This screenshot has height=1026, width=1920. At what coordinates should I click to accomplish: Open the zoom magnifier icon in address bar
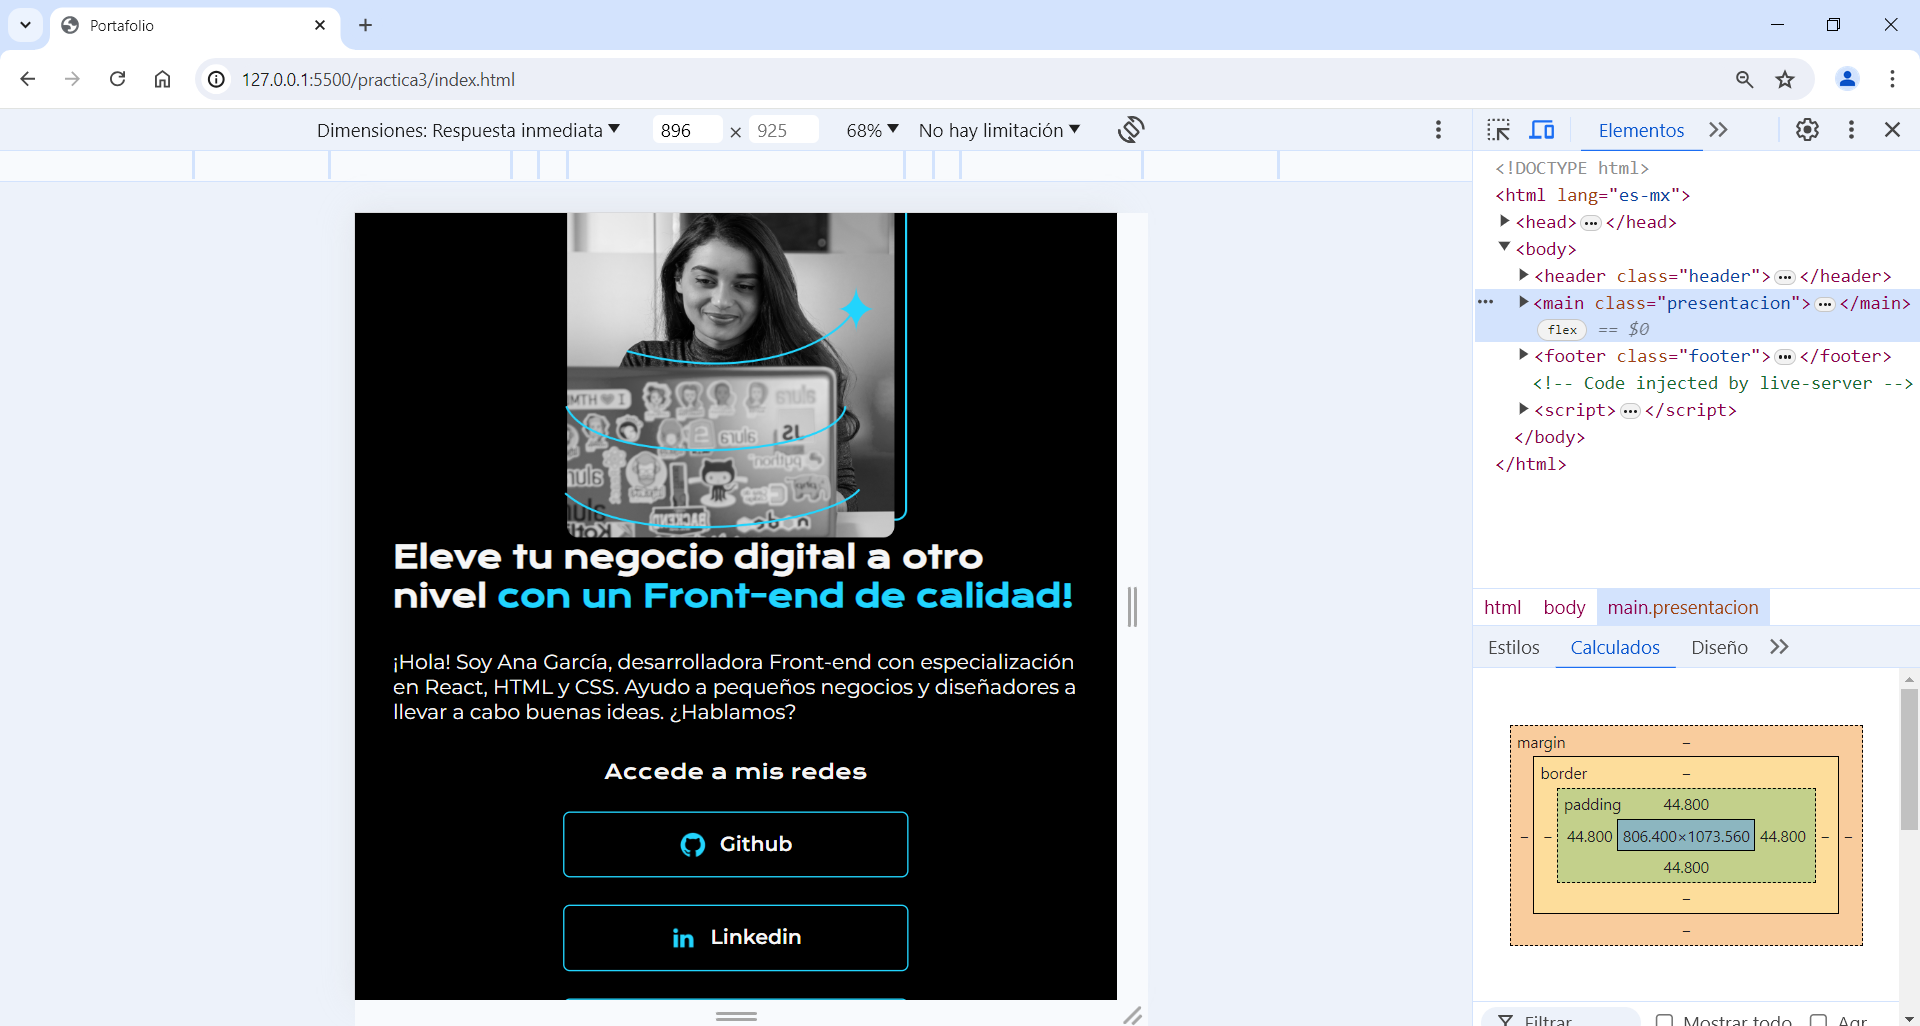(1744, 79)
